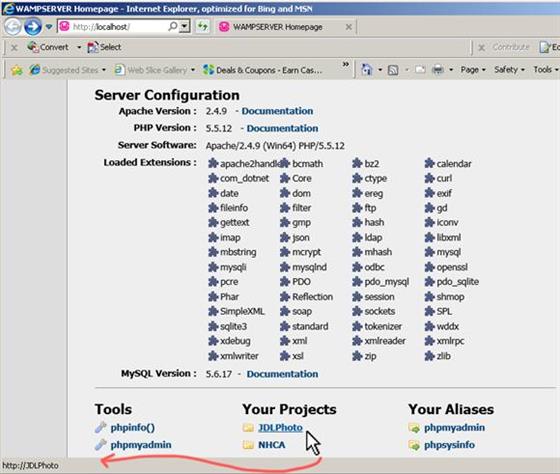Image resolution: width=560 pixels, height=474 pixels.
Task: Select the WAMPSERVER Homepage tab
Action: click(x=278, y=27)
